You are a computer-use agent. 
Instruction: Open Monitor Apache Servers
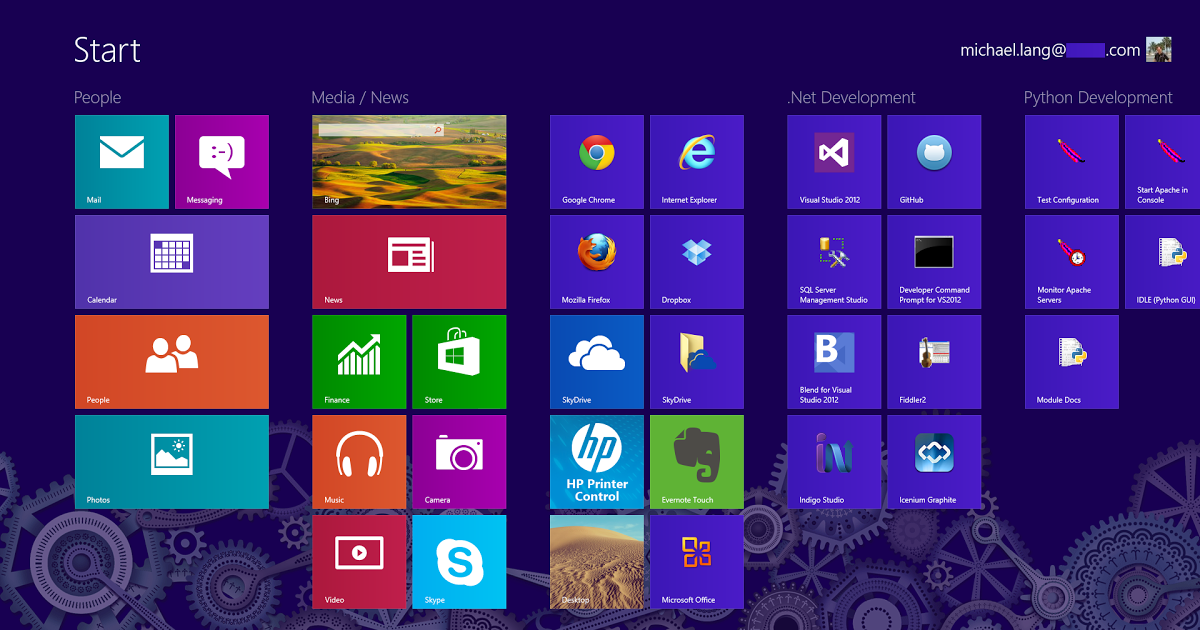coord(1071,262)
